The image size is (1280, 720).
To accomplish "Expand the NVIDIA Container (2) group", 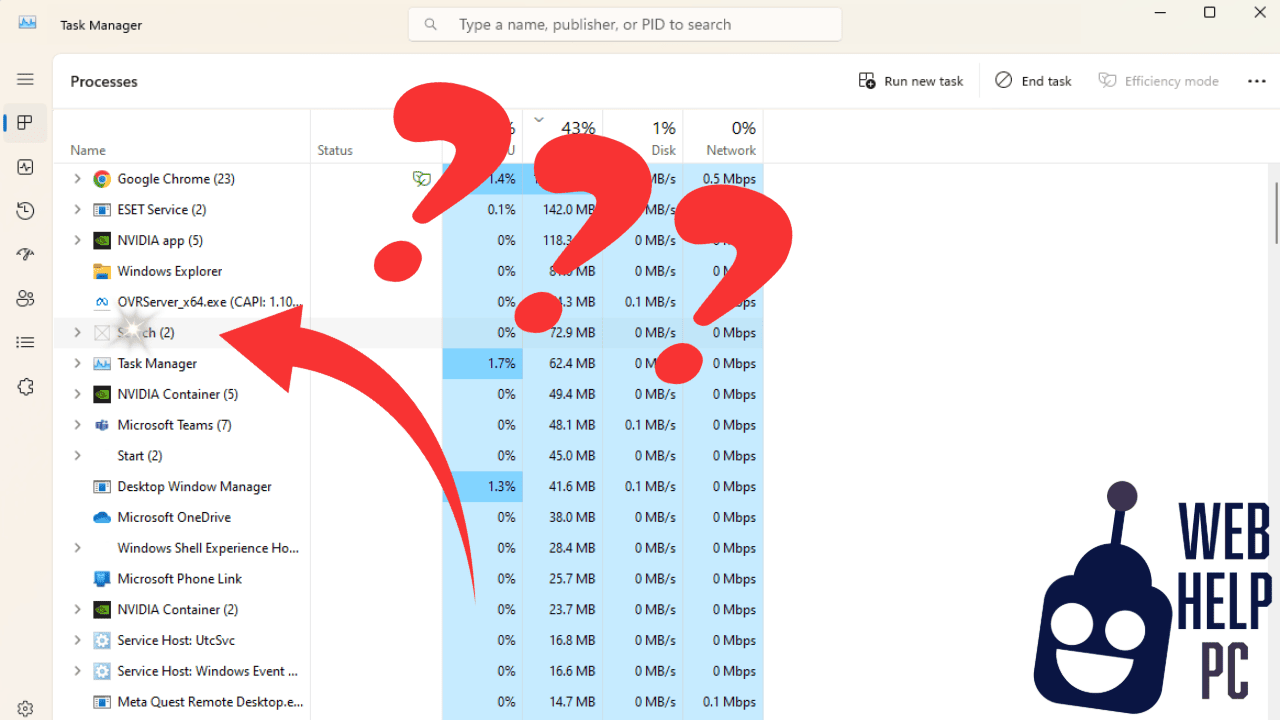I will click(x=77, y=610).
